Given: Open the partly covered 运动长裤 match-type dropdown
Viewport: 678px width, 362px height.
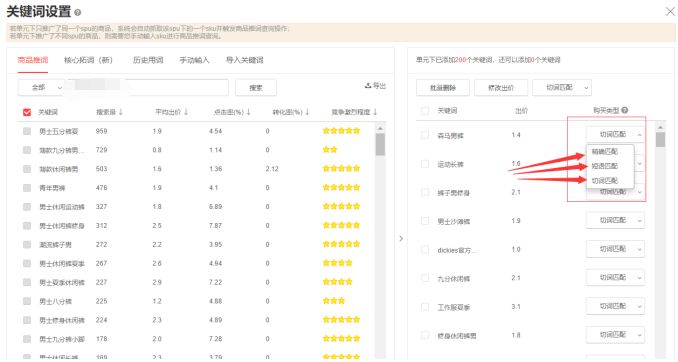Looking at the screenshot, I should pyautogui.click(x=639, y=163).
